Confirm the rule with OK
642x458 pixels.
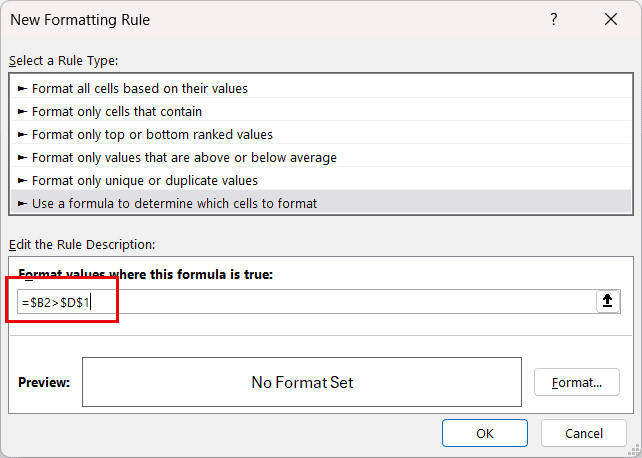pyautogui.click(x=485, y=433)
